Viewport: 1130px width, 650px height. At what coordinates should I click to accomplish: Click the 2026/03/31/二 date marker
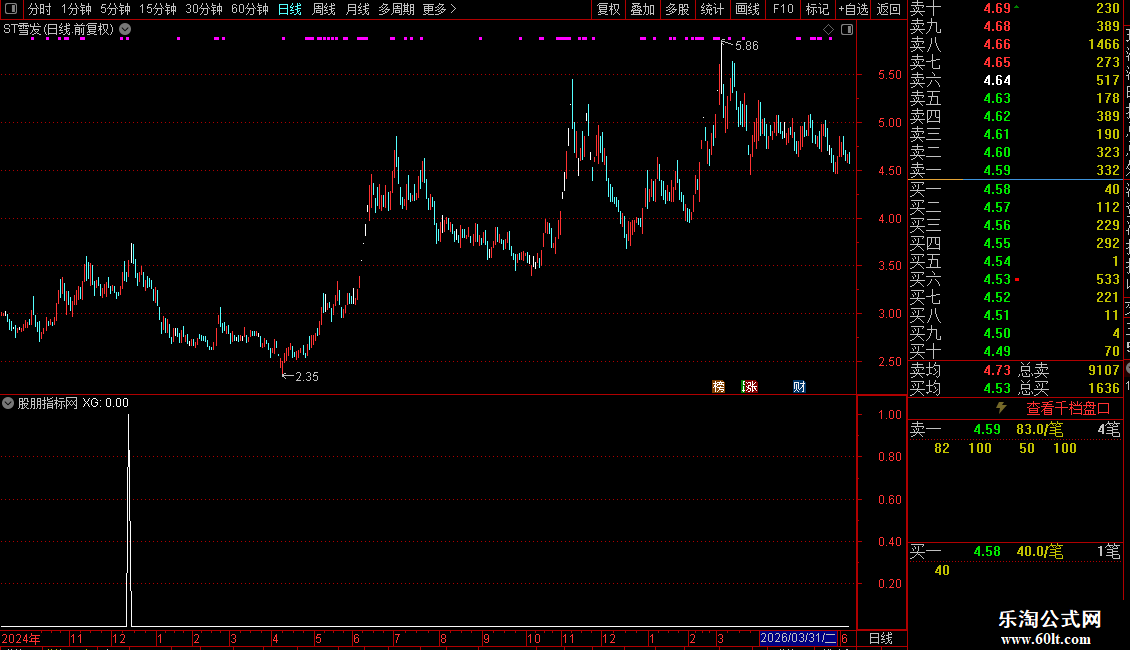pos(798,638)
